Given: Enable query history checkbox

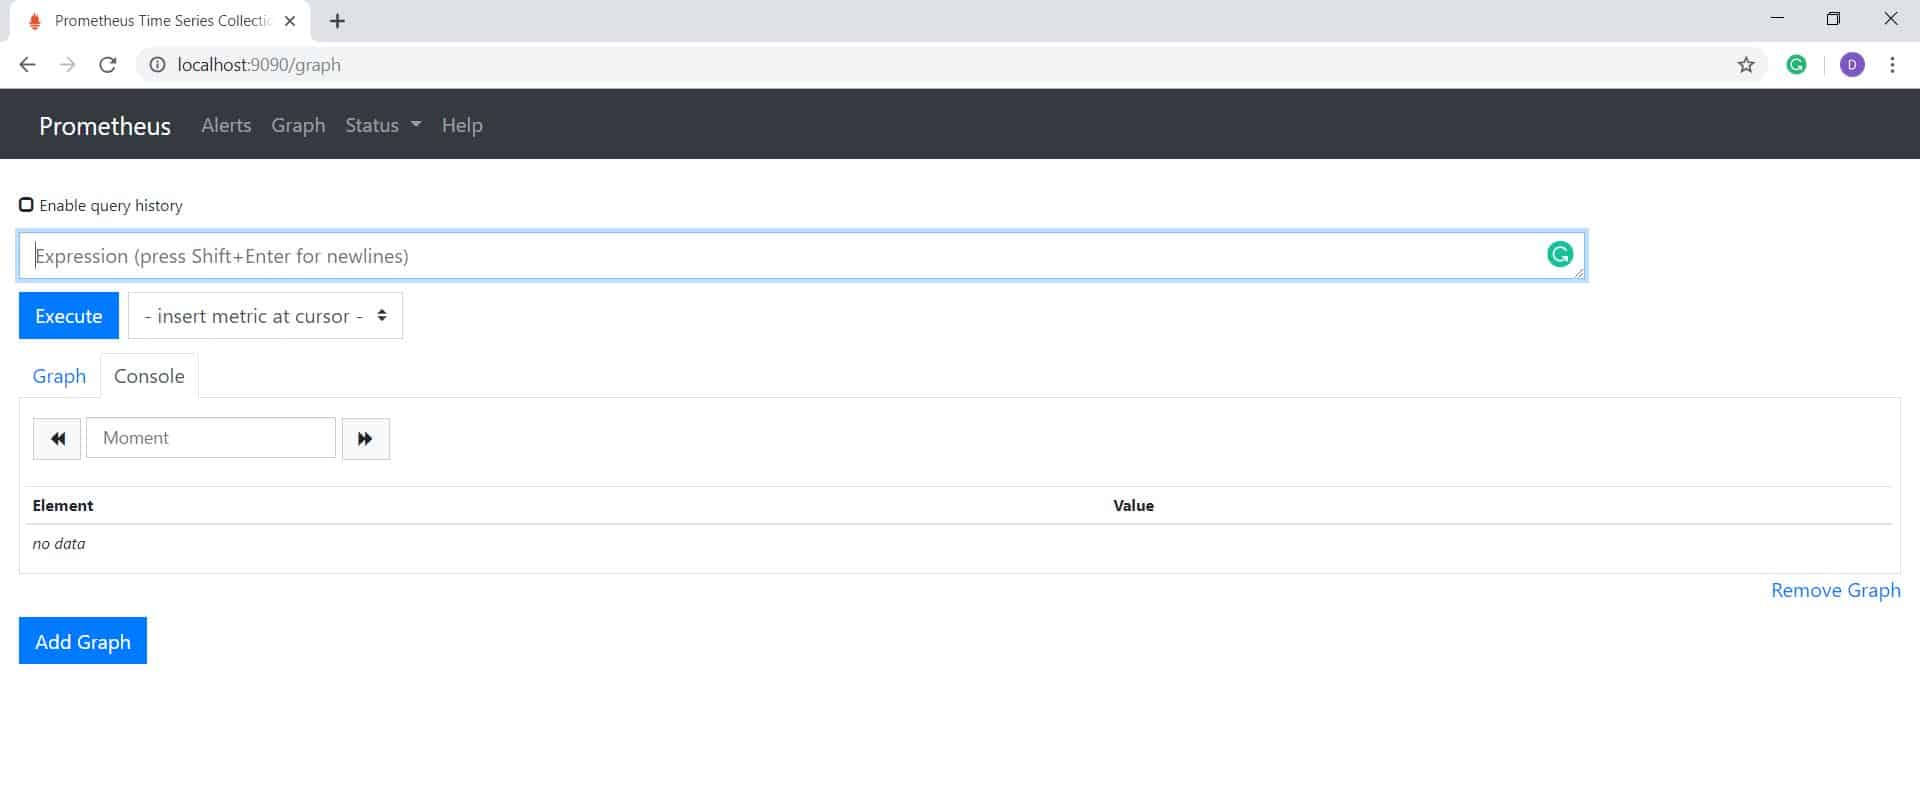Looking at the screenshot, I should [26, 205].
